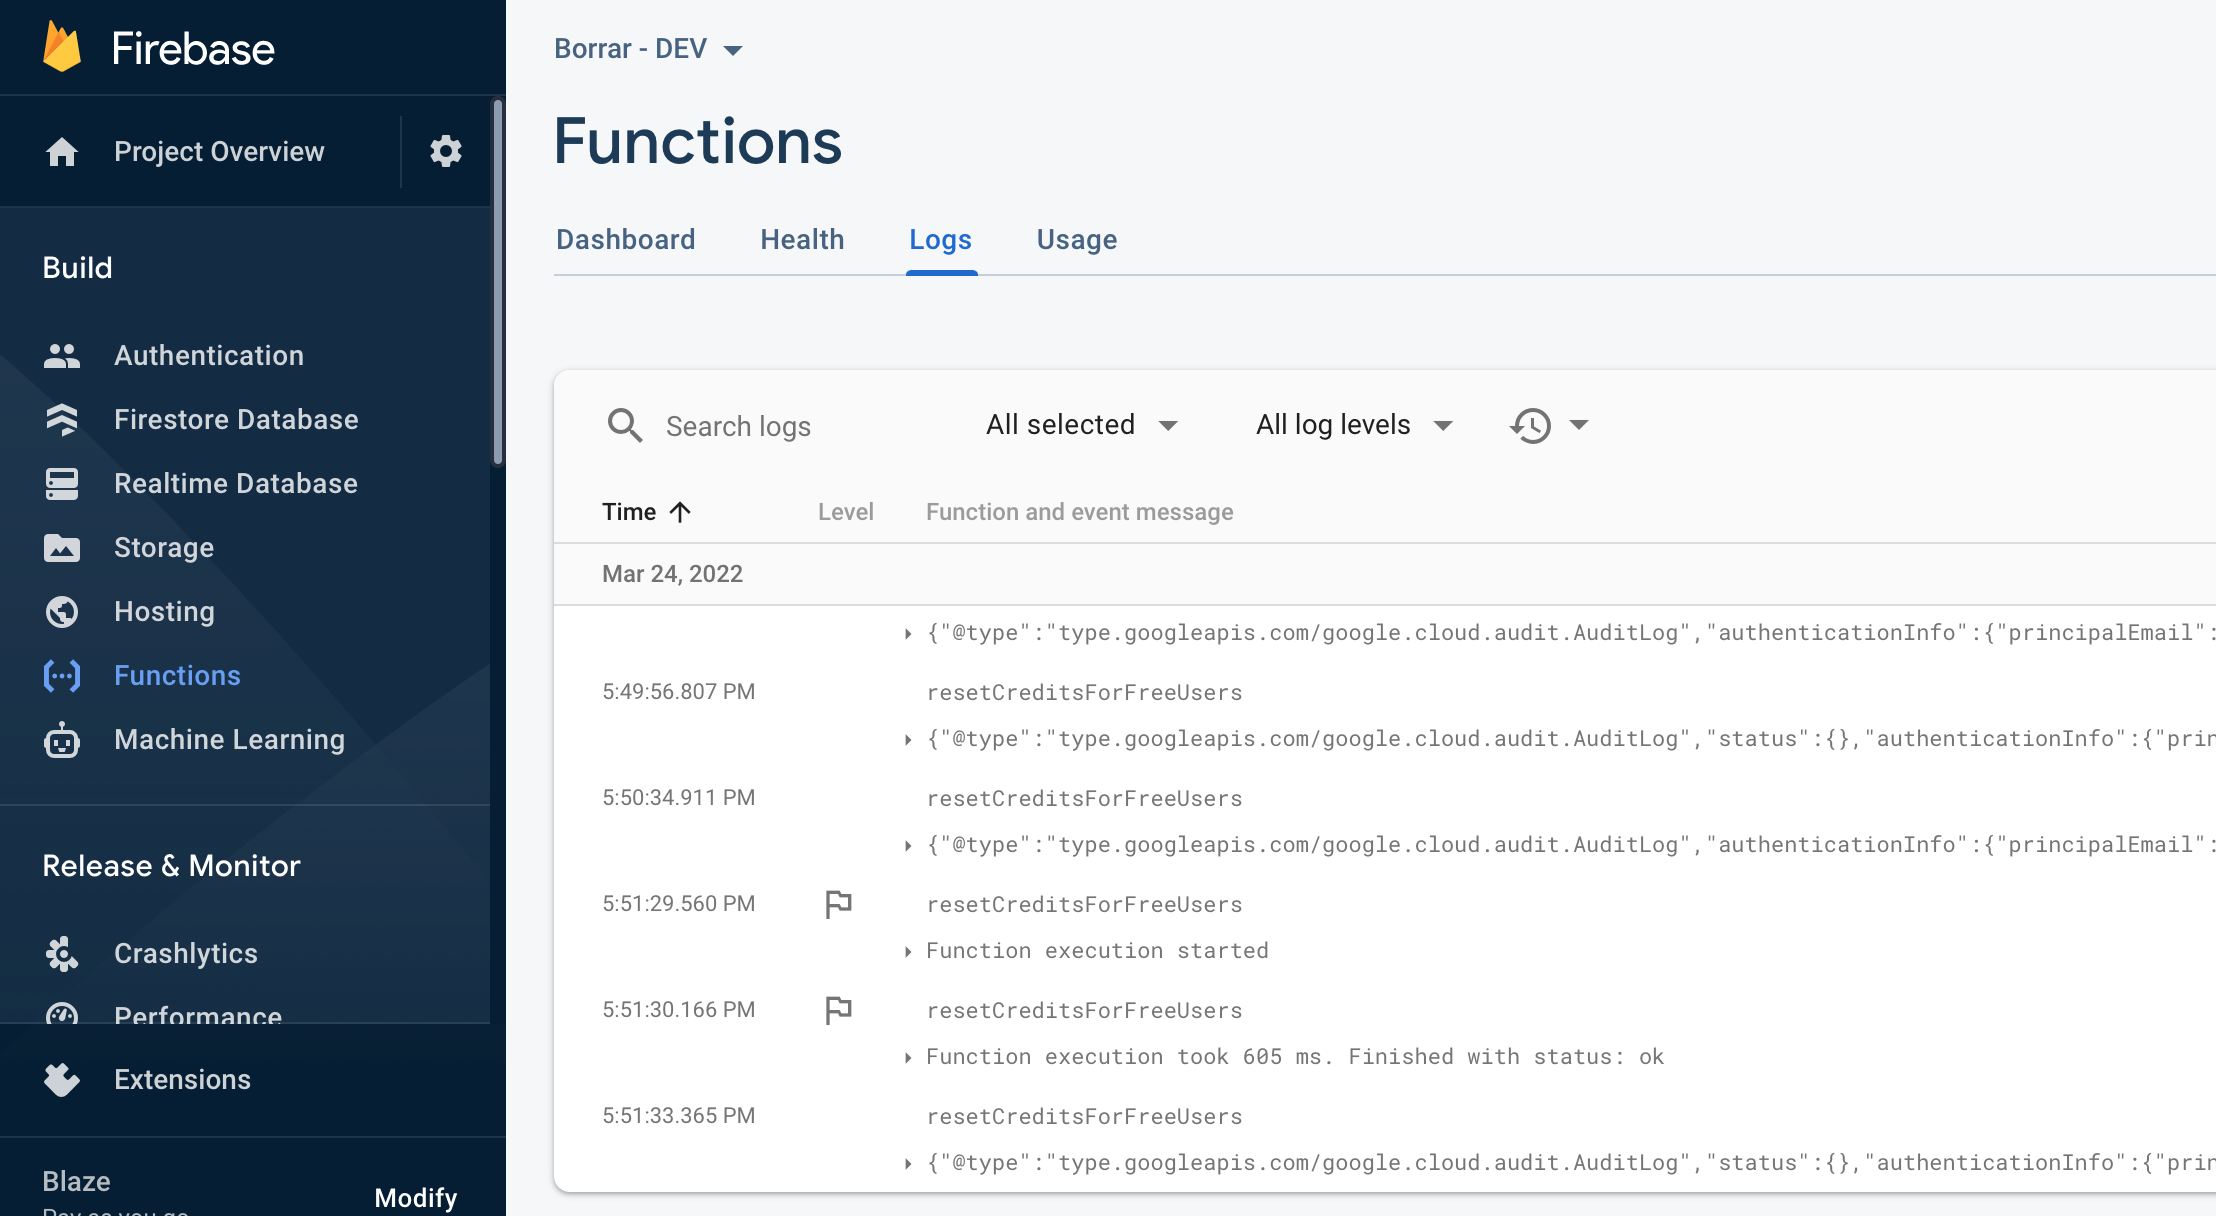Open project settings gear icon
This screenshot has width=2216, height=1216.
click(x=445, y=151)
